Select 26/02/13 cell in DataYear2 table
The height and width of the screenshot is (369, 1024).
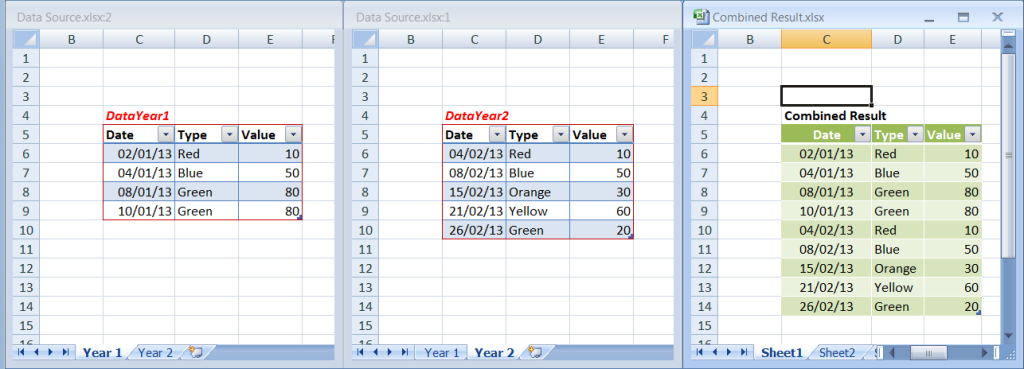click(x=474, y=231)
